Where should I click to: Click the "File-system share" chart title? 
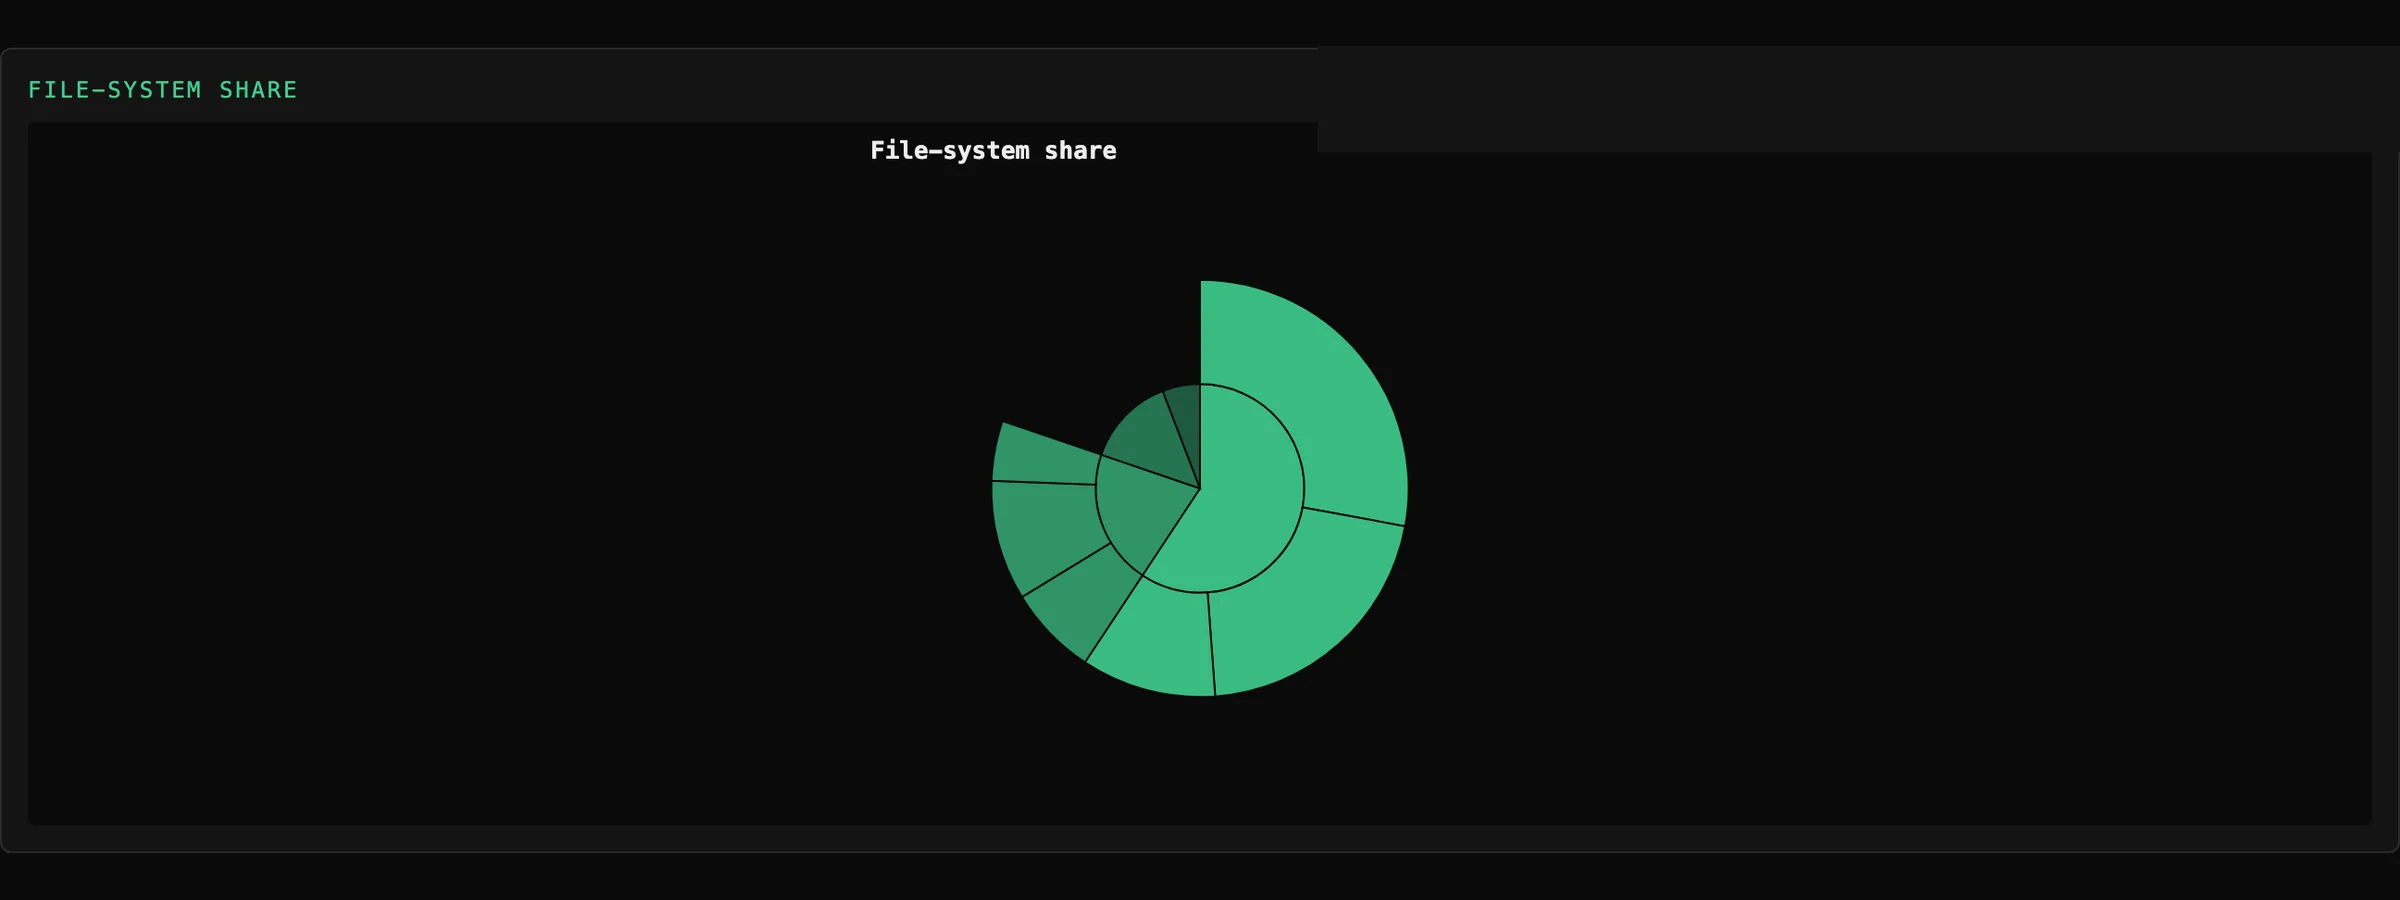pyautogui.click(x=993, y=151)
